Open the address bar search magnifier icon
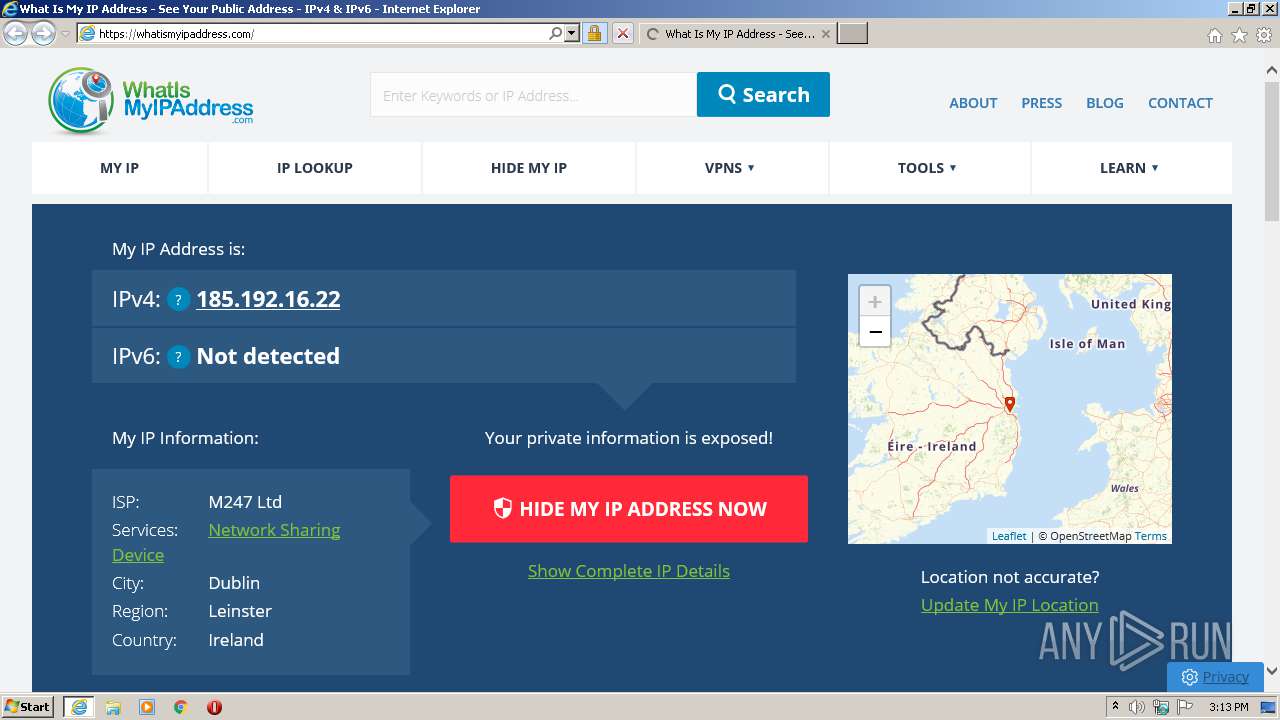Image resolution: width=1280 pixels, height=720 pixels. (556, 33)
